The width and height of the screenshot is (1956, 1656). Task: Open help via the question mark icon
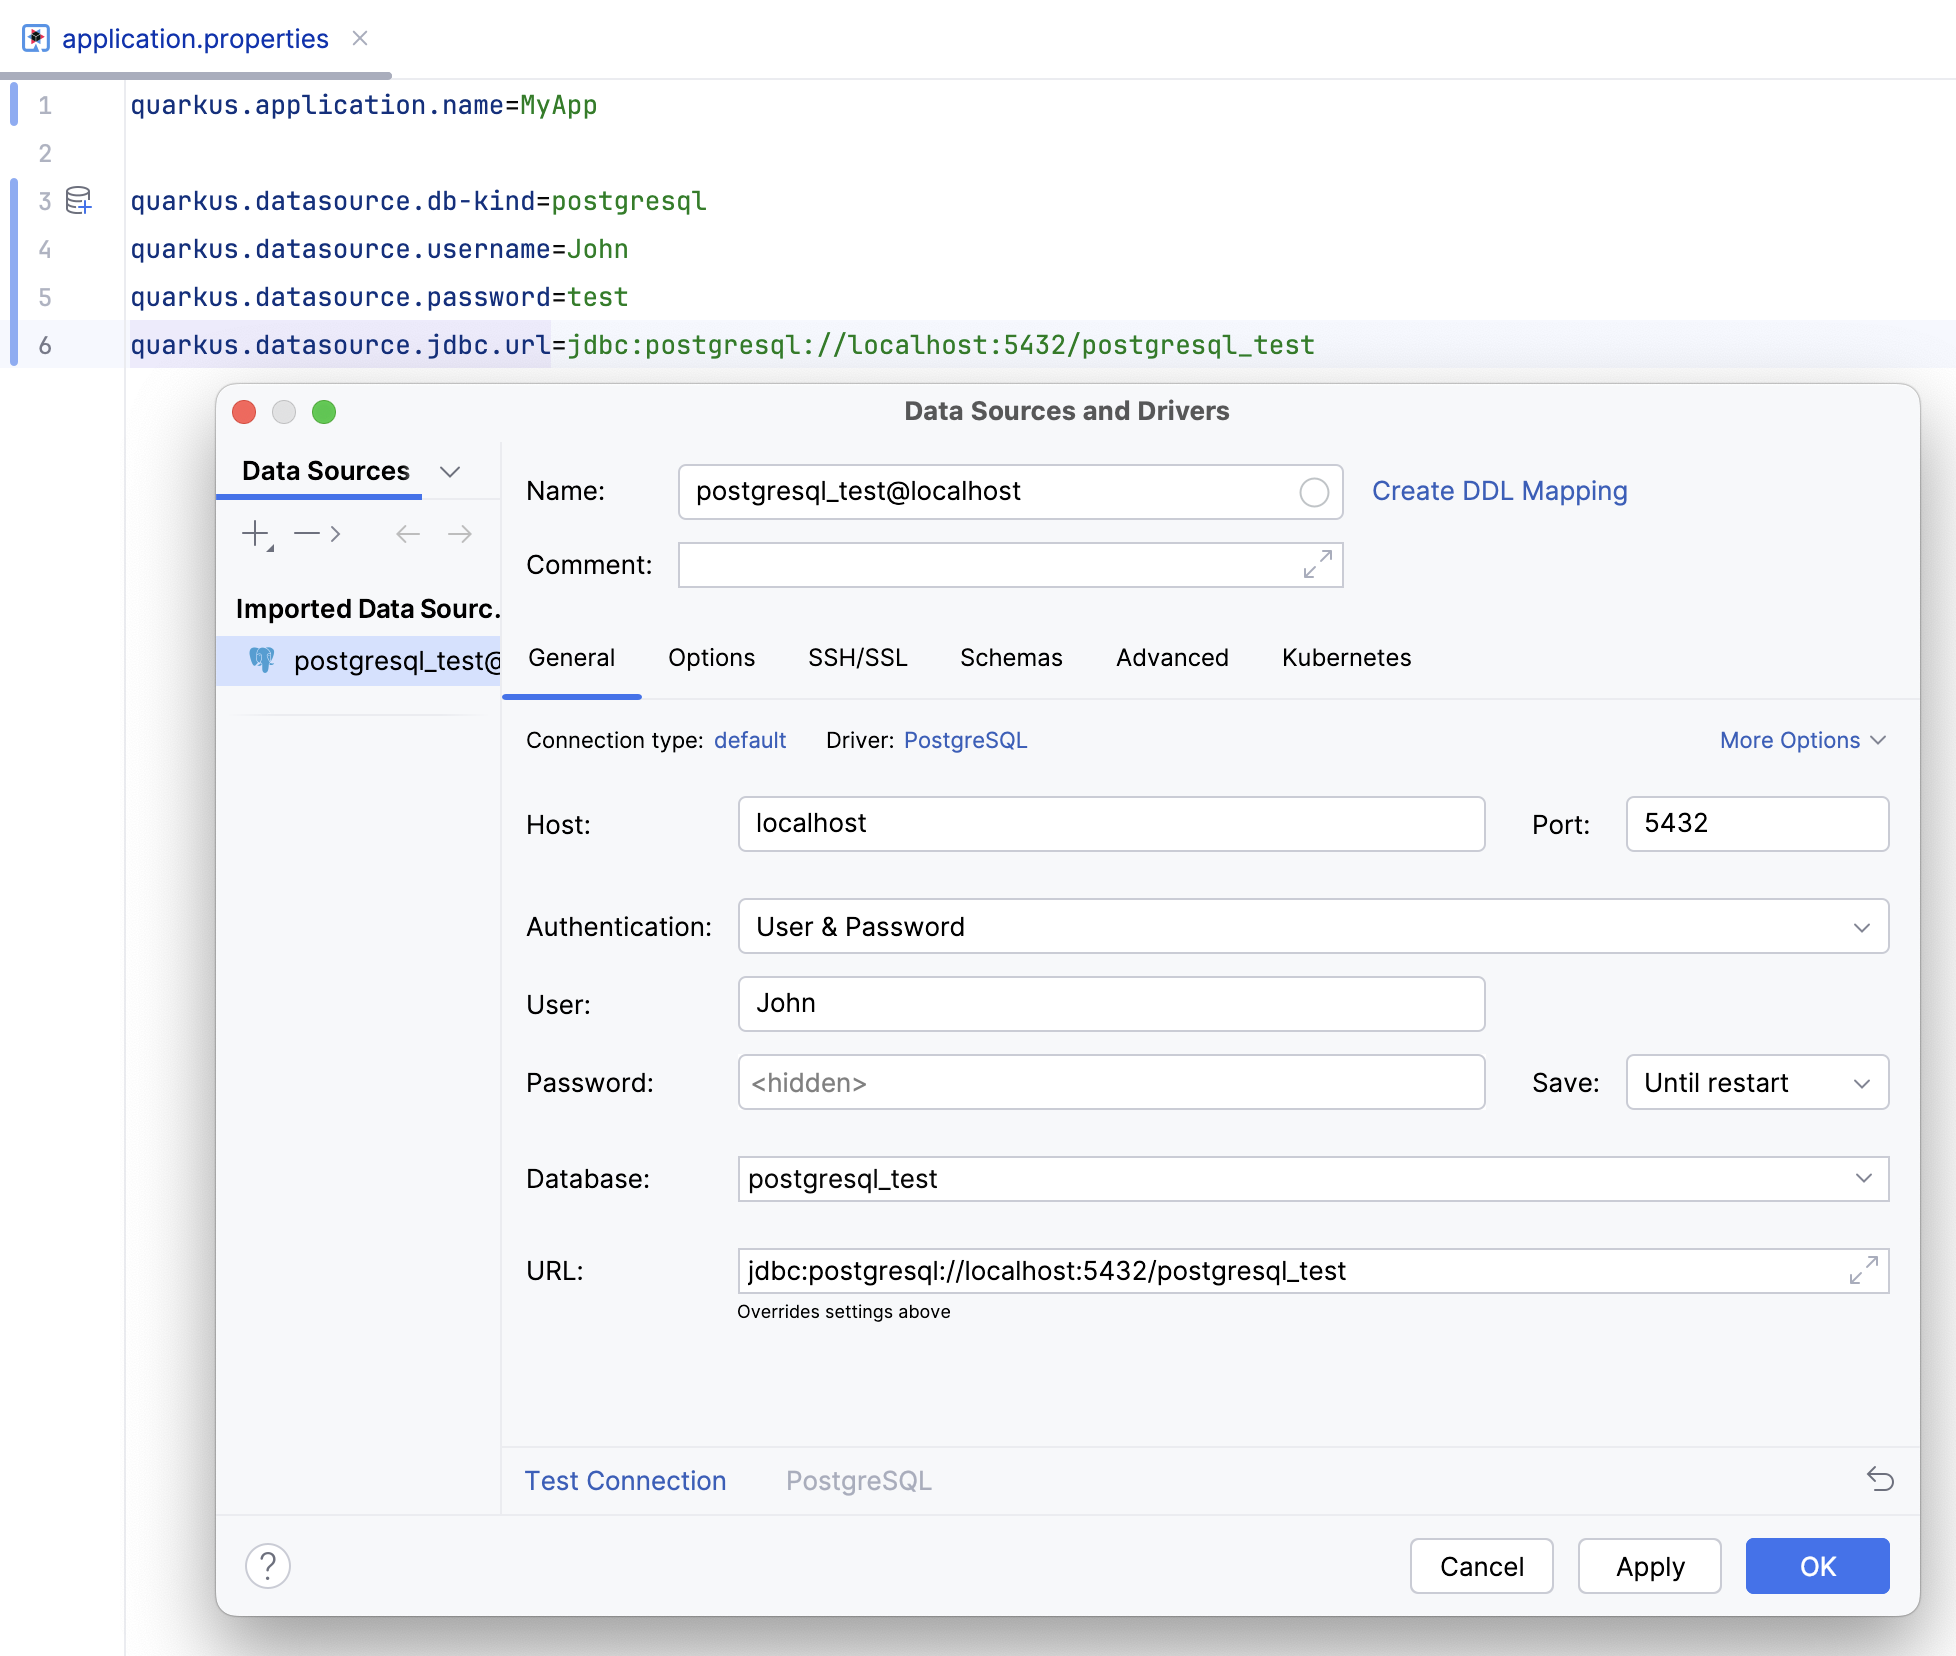pos(267,1566)
